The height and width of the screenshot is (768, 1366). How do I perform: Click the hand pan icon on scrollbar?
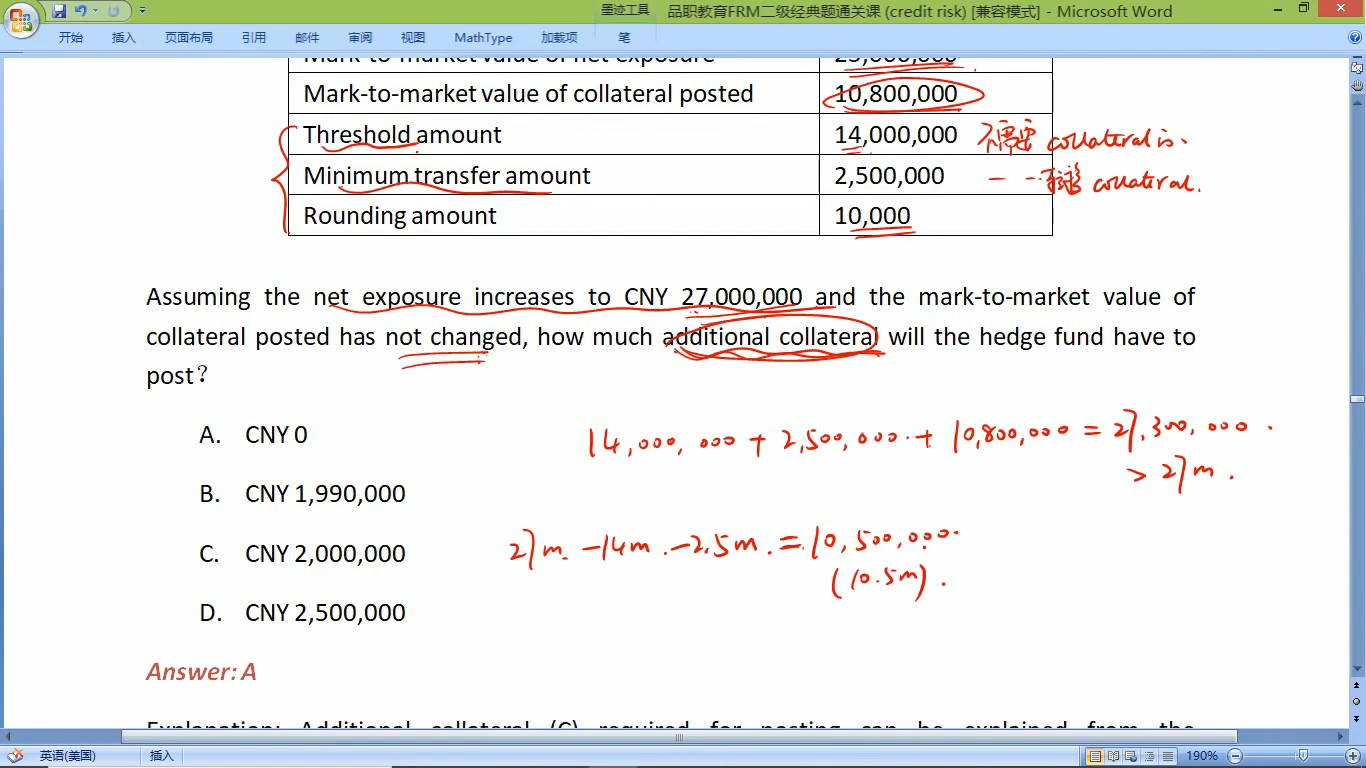click(1357, 86)
